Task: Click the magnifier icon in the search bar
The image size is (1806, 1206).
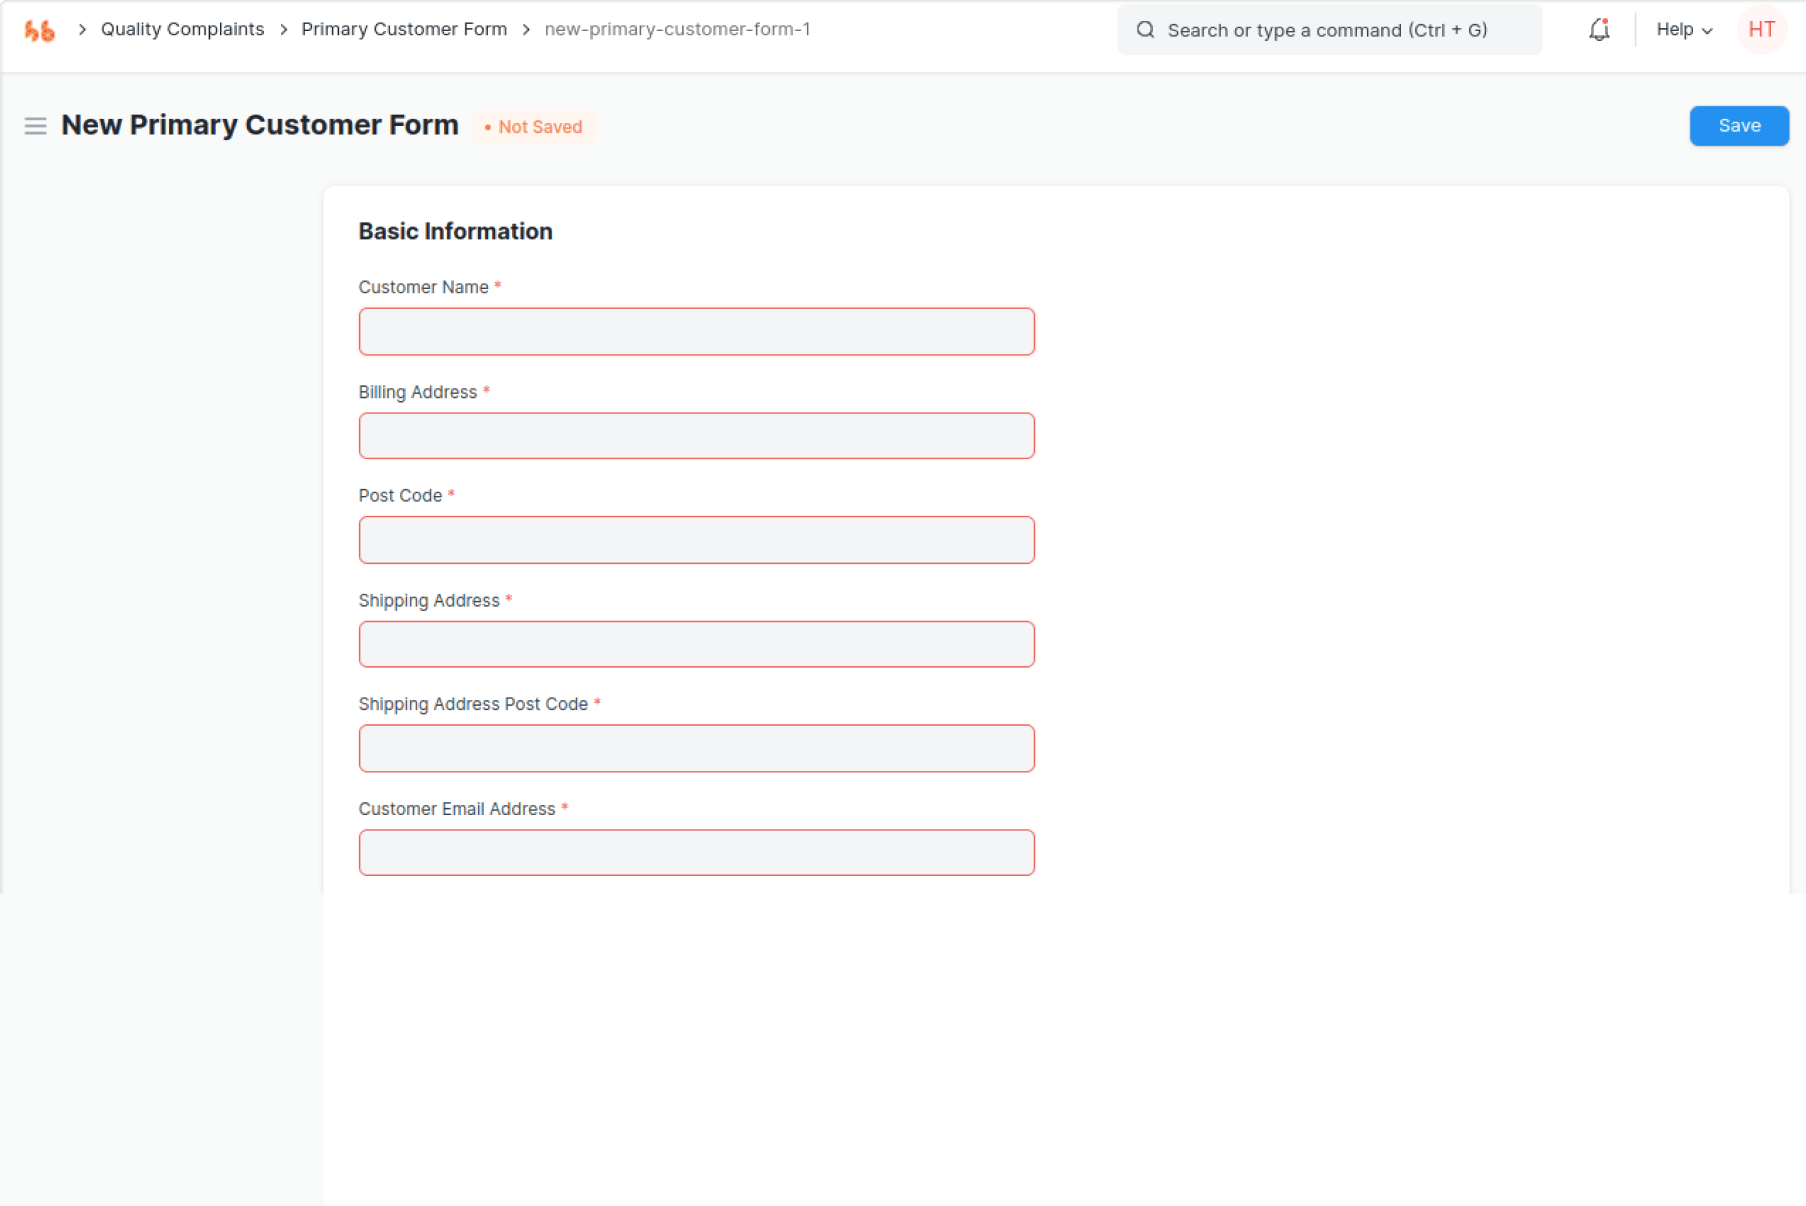Action: 1145,30
